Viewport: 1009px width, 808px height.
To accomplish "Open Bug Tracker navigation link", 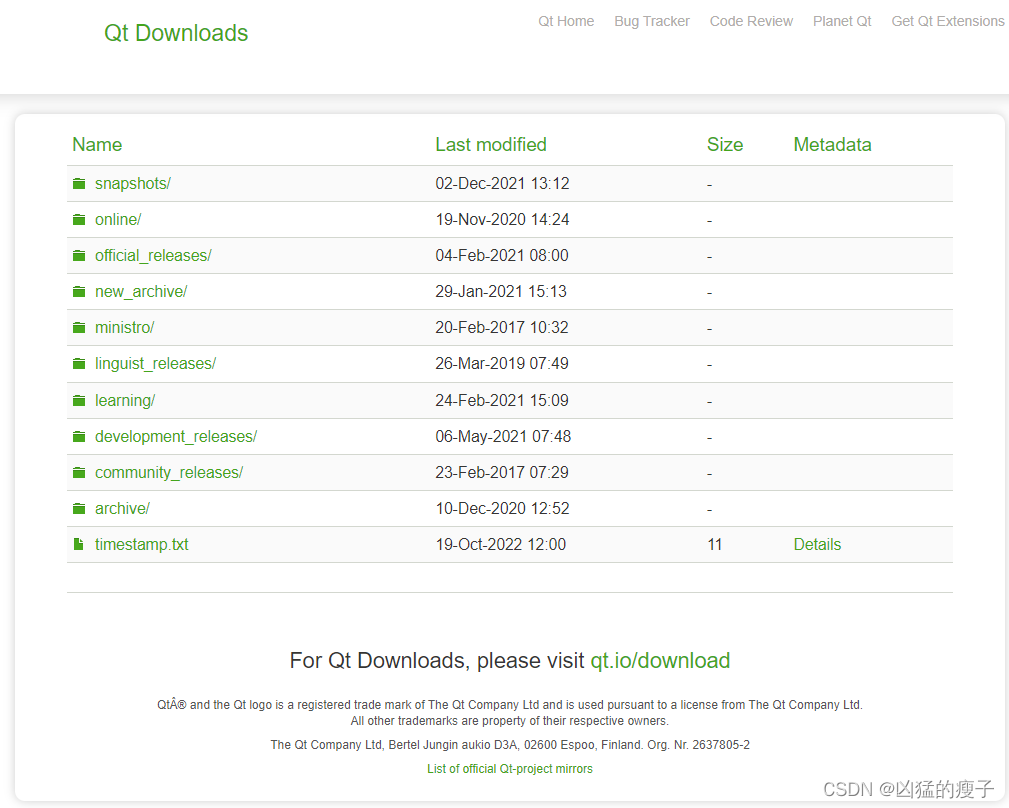I will (652, 21).
